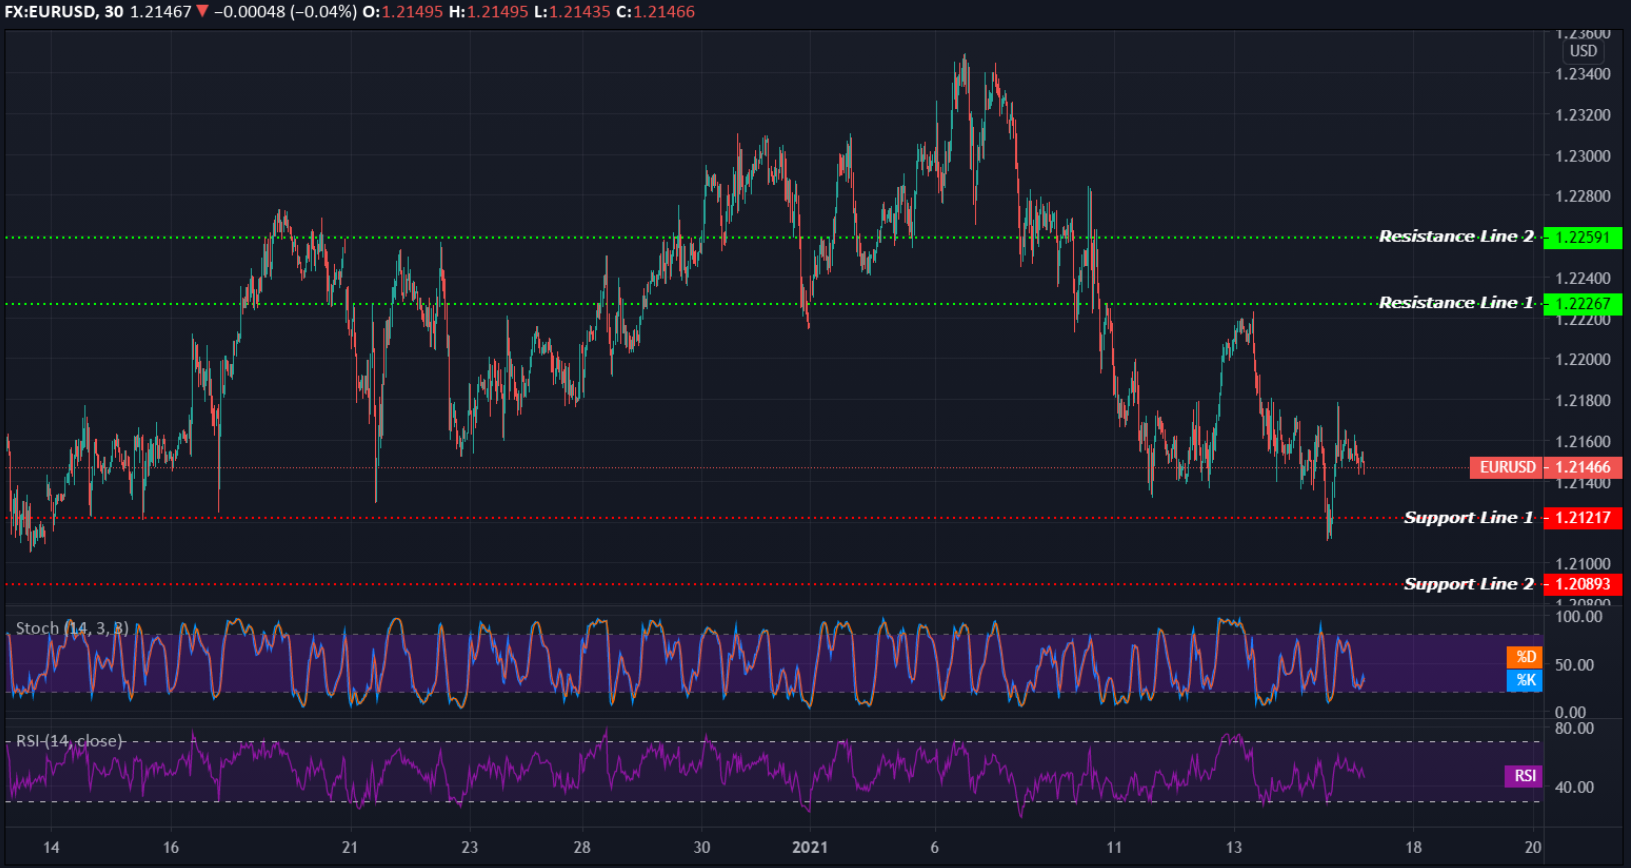Click the 2021 date label on time axis

pyautogui.click(x=810, y=847)
